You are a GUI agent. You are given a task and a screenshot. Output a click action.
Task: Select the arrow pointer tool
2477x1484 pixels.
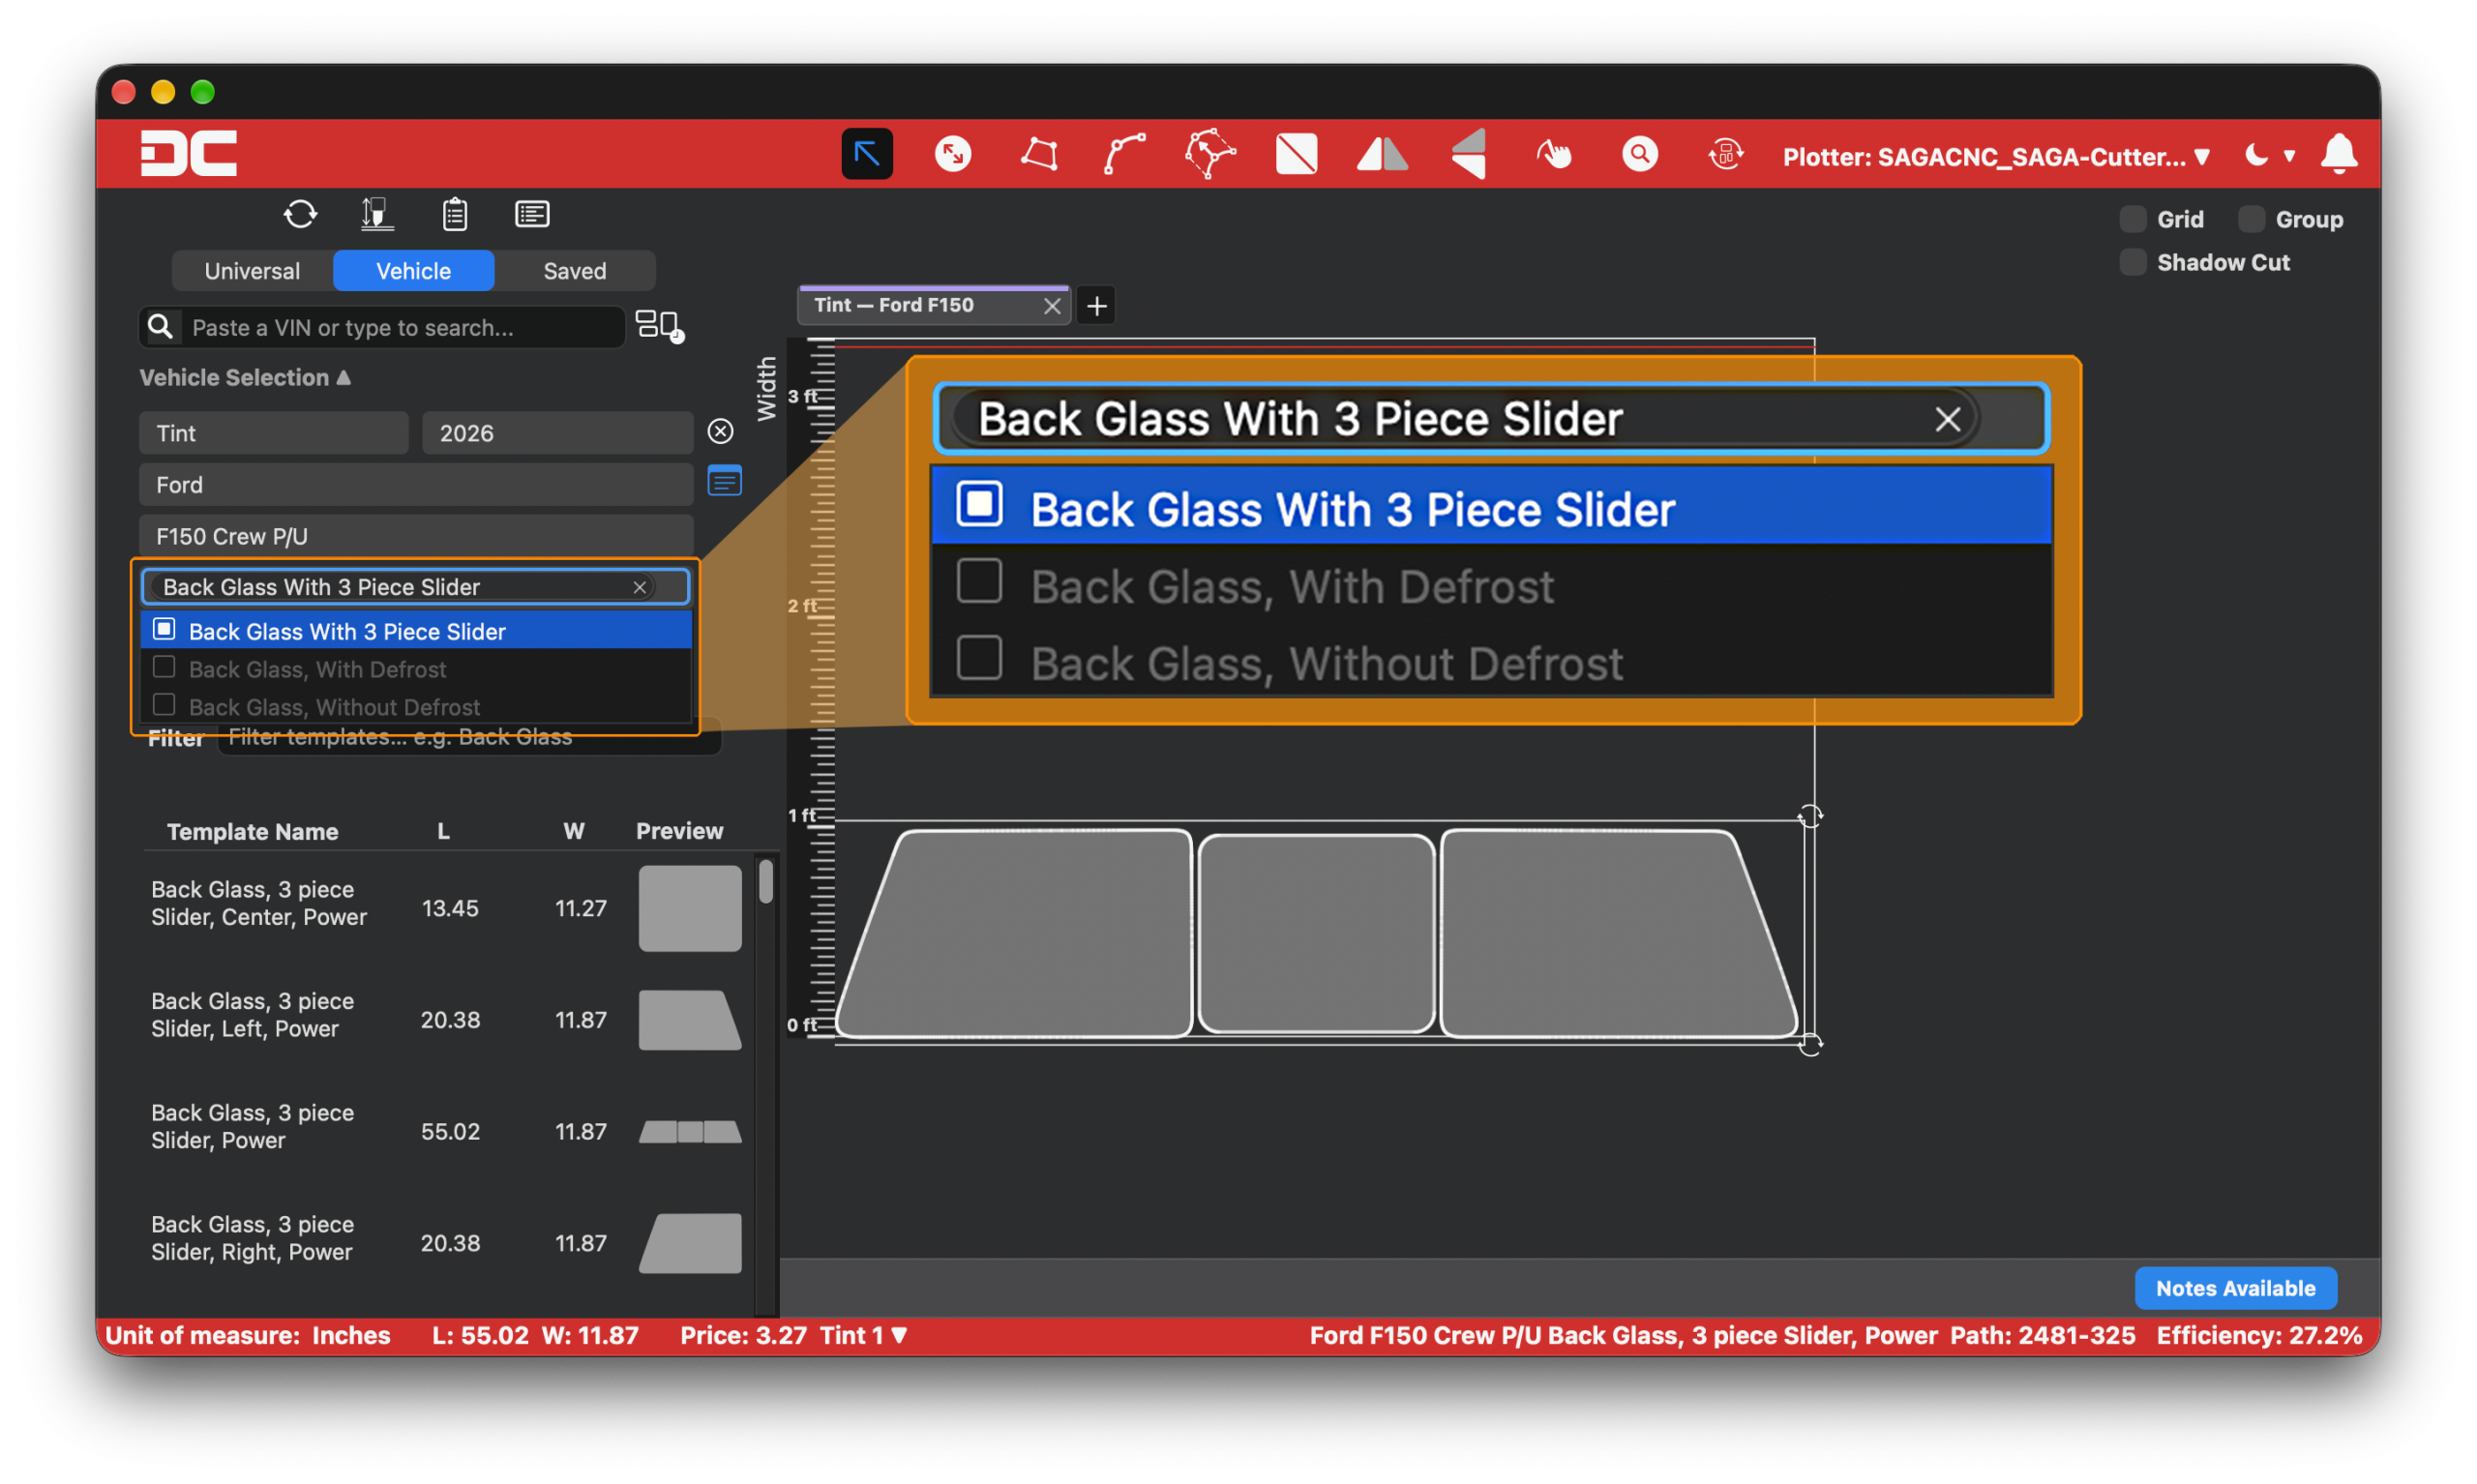(x=867, y=154)
